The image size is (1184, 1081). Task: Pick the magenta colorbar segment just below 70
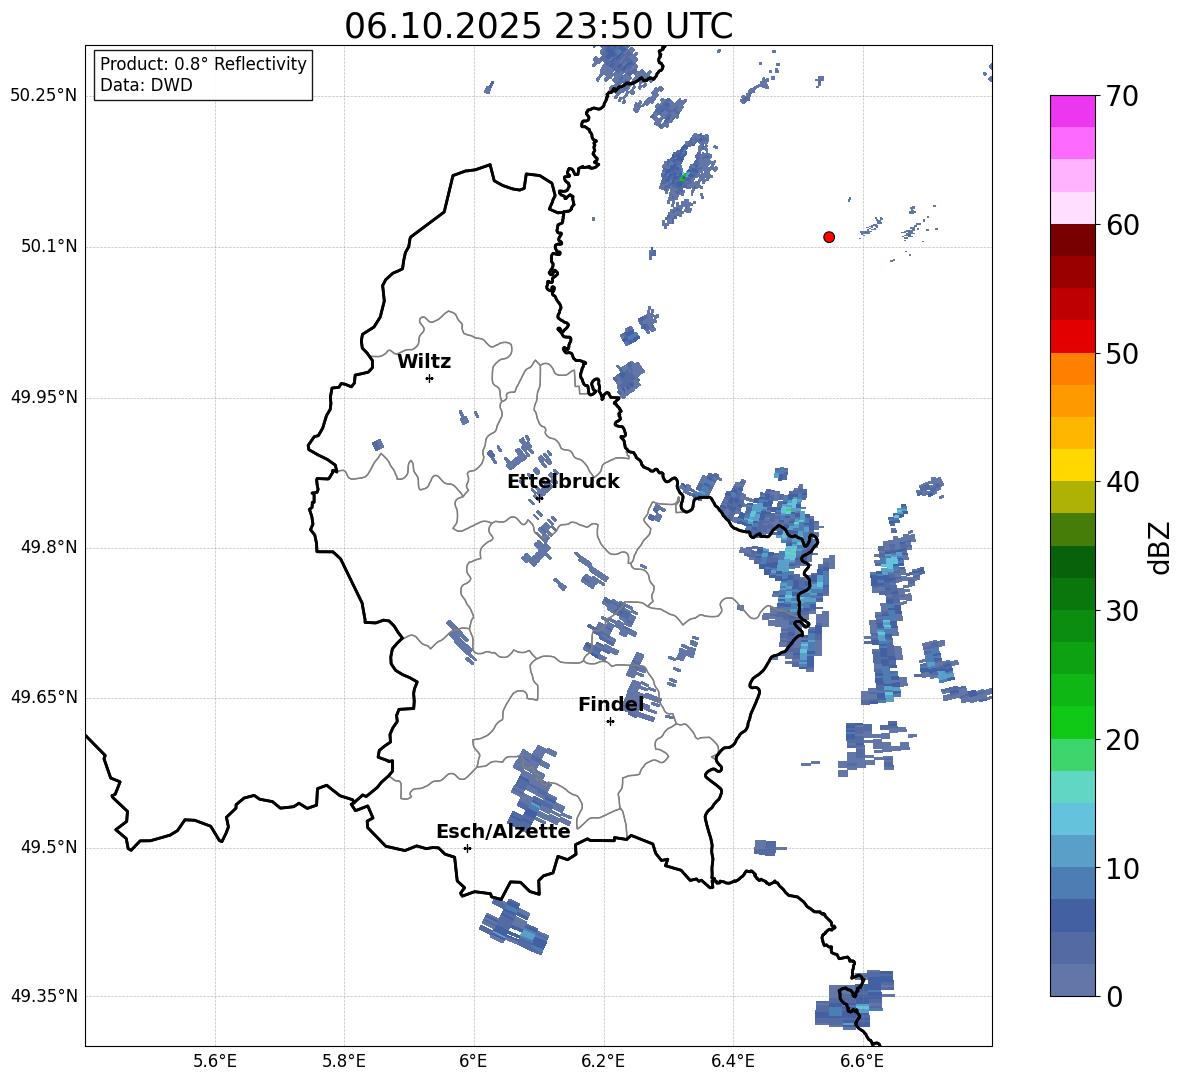tap(1072, 111)
